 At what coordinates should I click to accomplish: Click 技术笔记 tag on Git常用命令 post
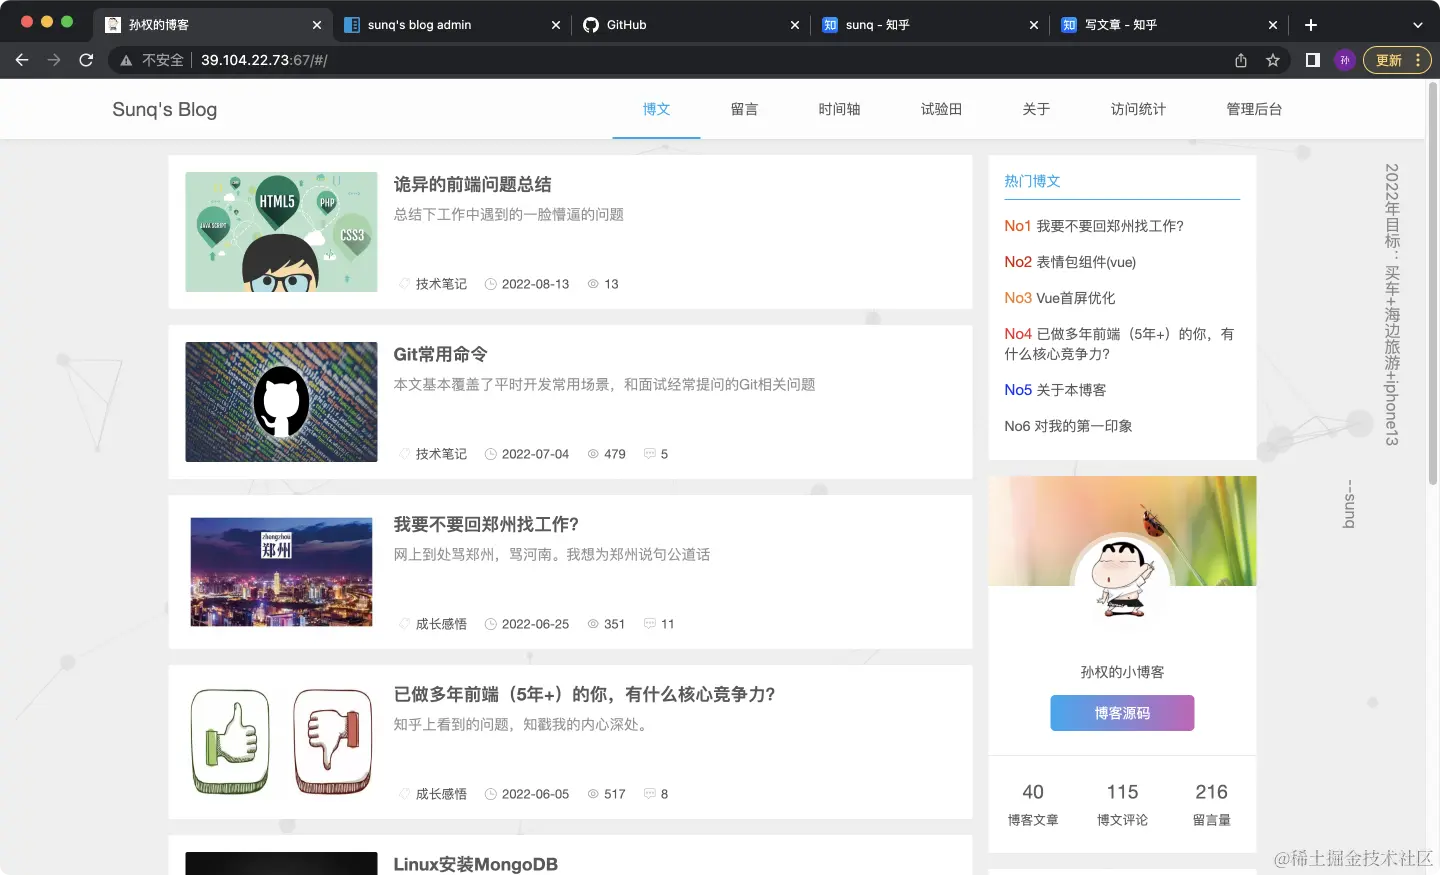point(441,454)
